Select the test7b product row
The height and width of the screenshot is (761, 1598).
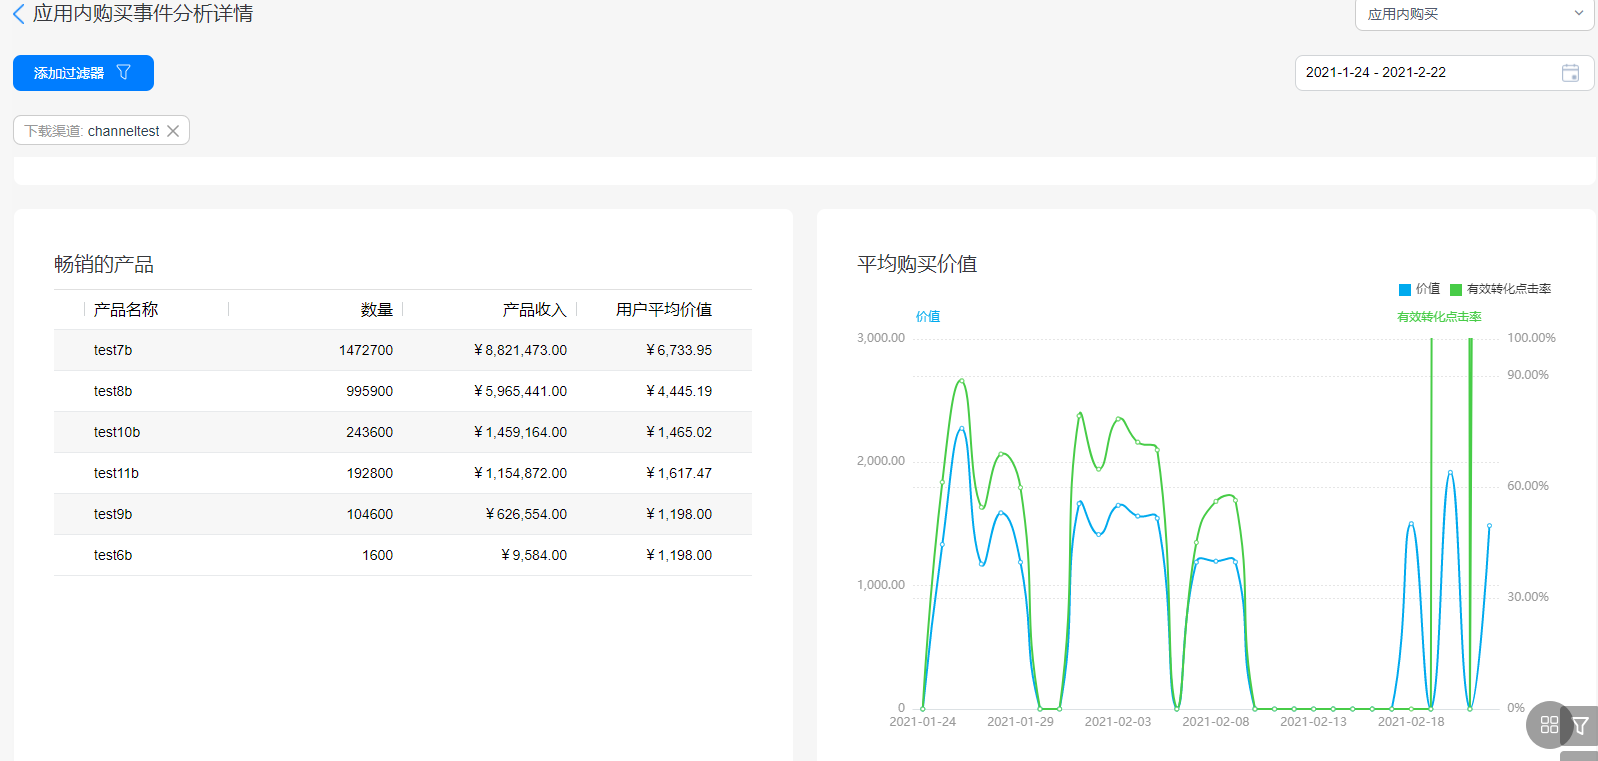tap(403, 350)
